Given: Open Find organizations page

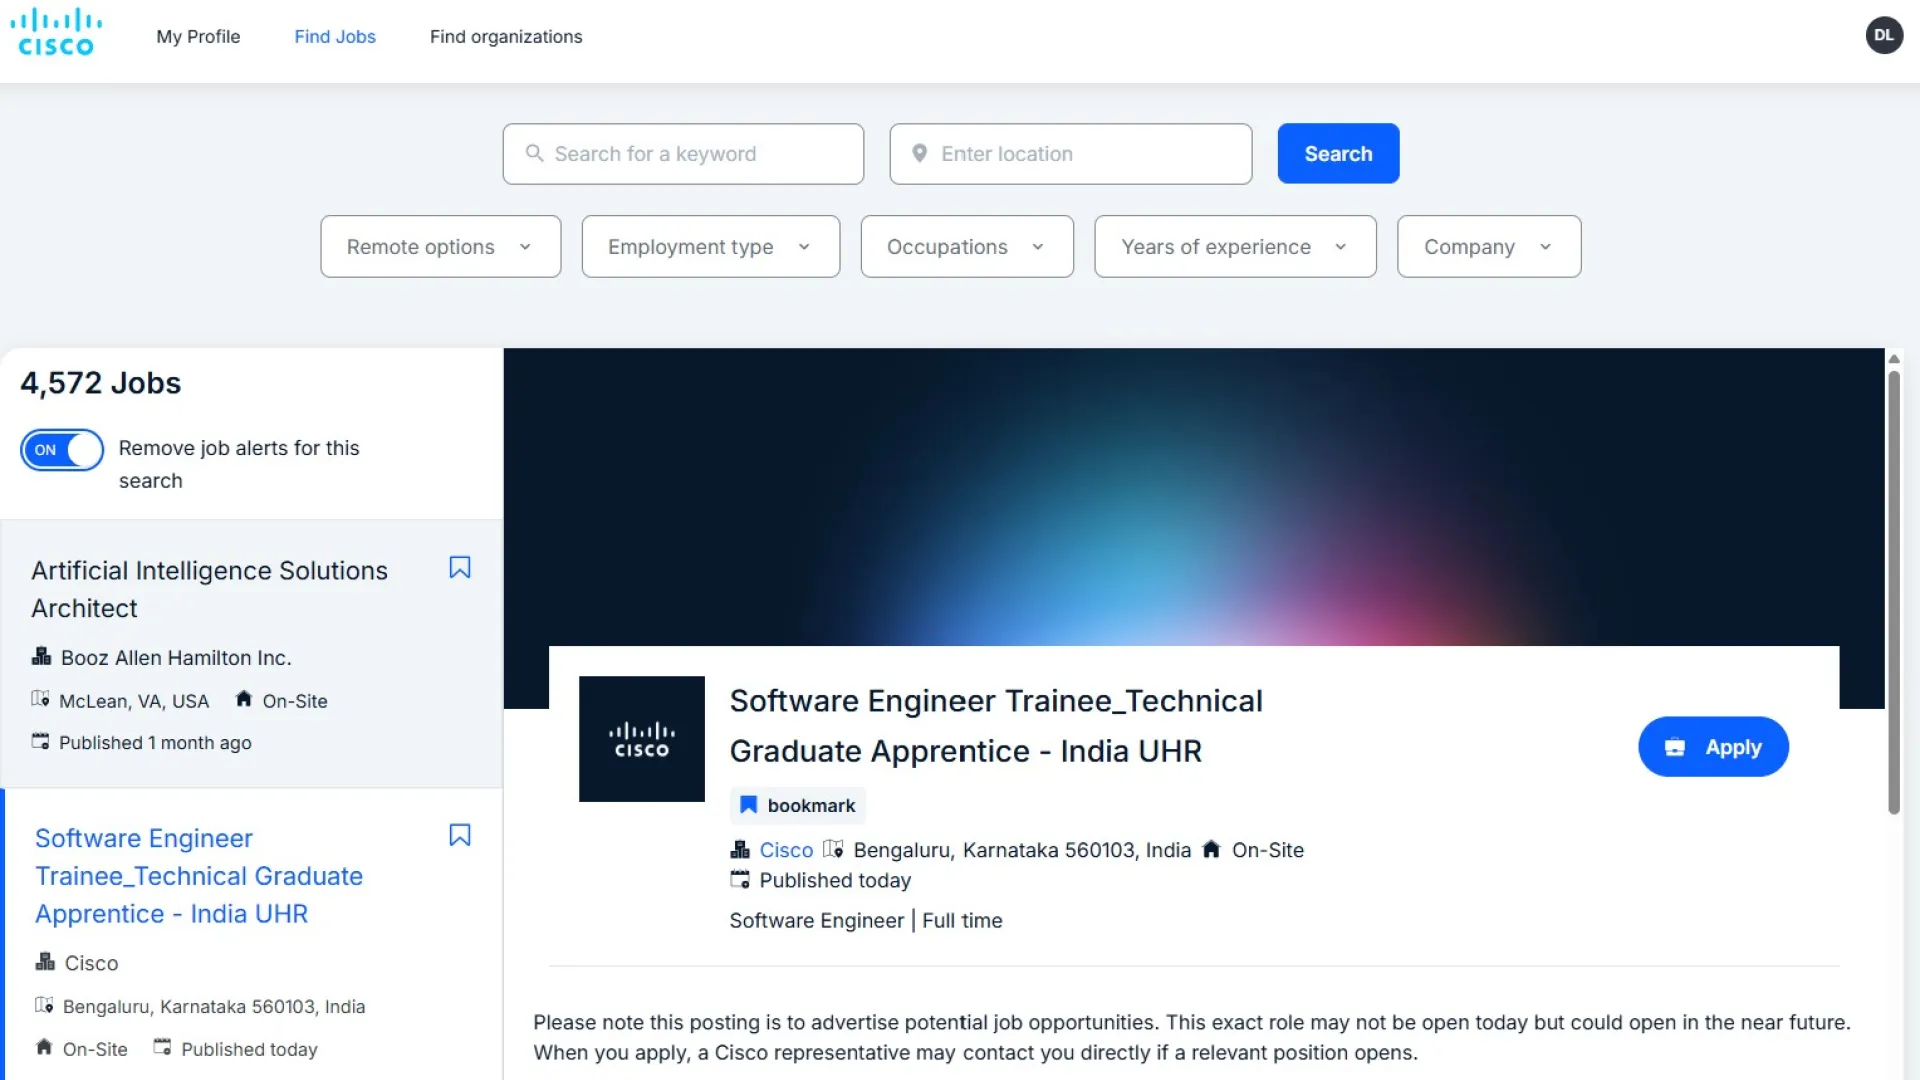Looking at the screenshot, I should 506,36.
